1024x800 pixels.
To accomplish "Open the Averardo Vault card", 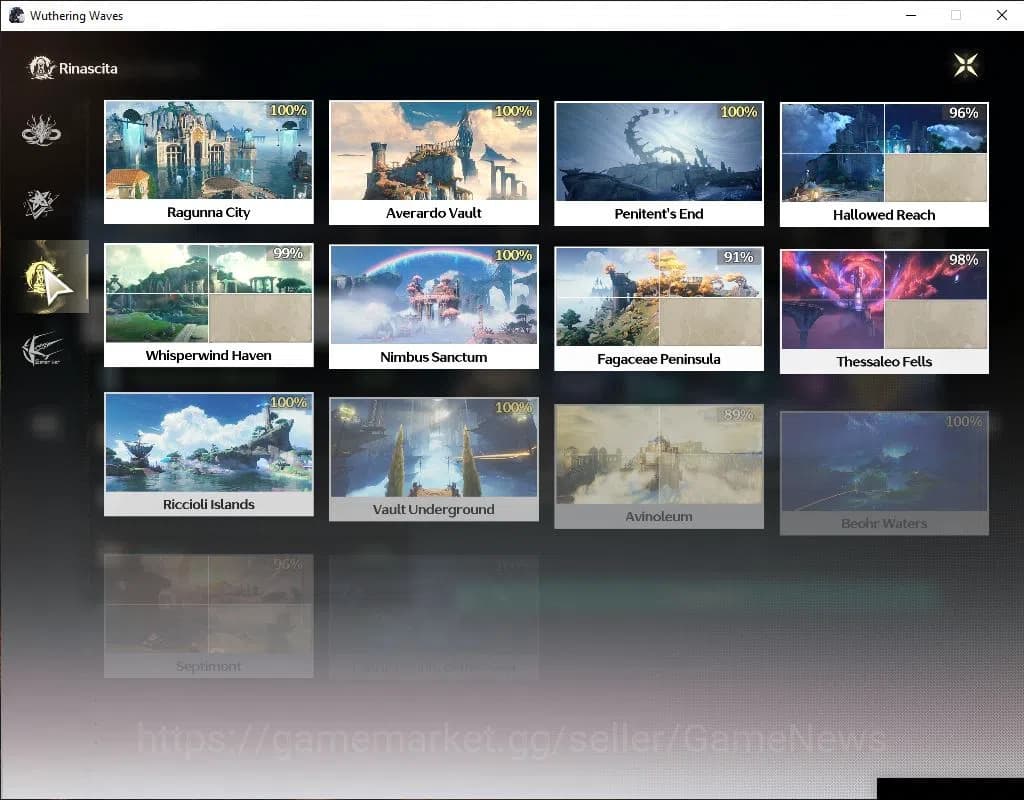I will [434, 163].
